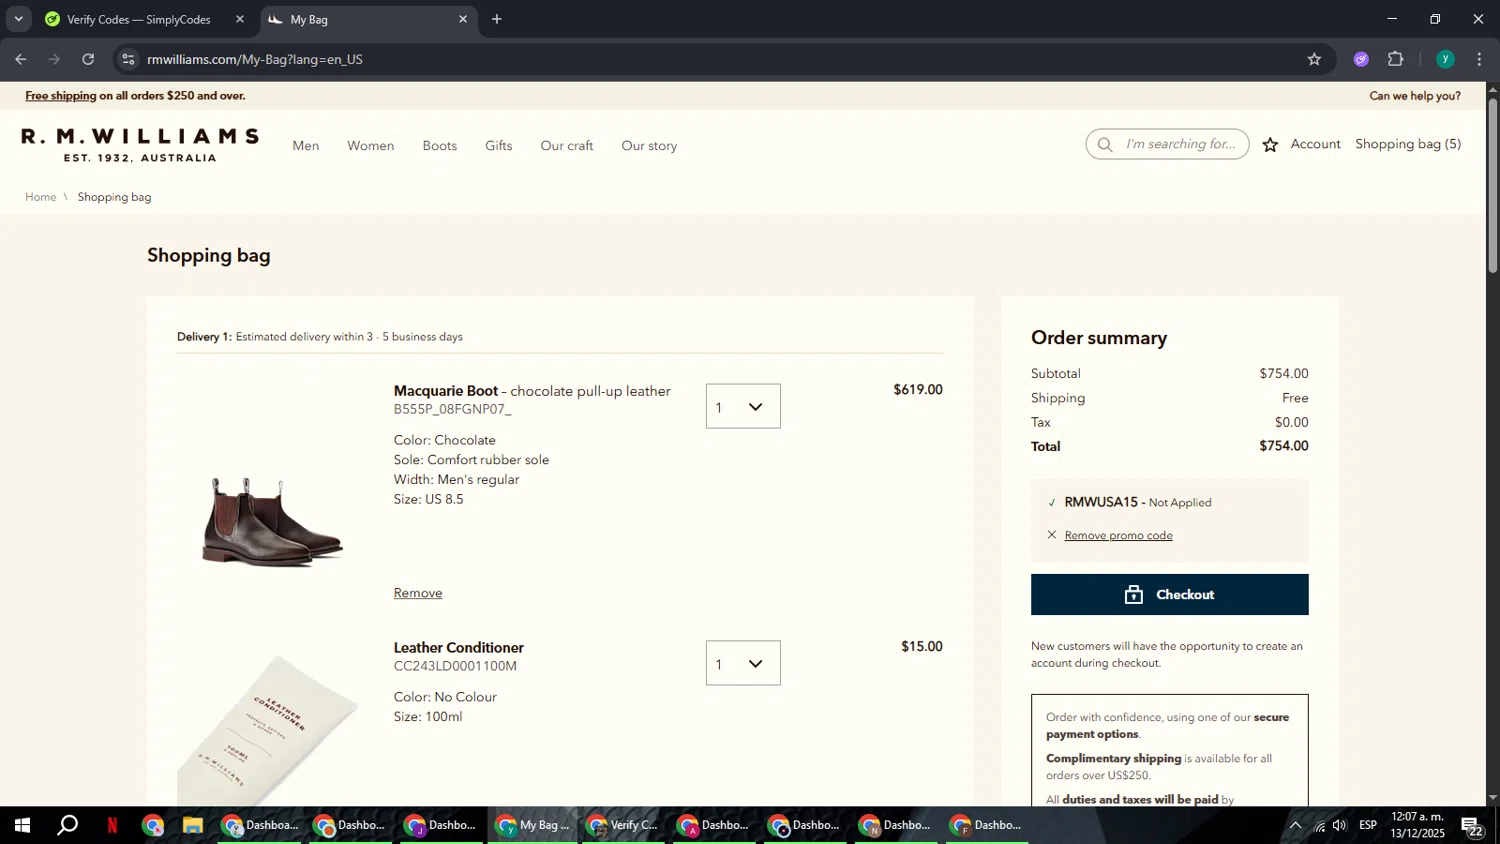Open notification center icon
Image resolution: width=1500 pixels, height=844 pixels.
coord(1472,826)
